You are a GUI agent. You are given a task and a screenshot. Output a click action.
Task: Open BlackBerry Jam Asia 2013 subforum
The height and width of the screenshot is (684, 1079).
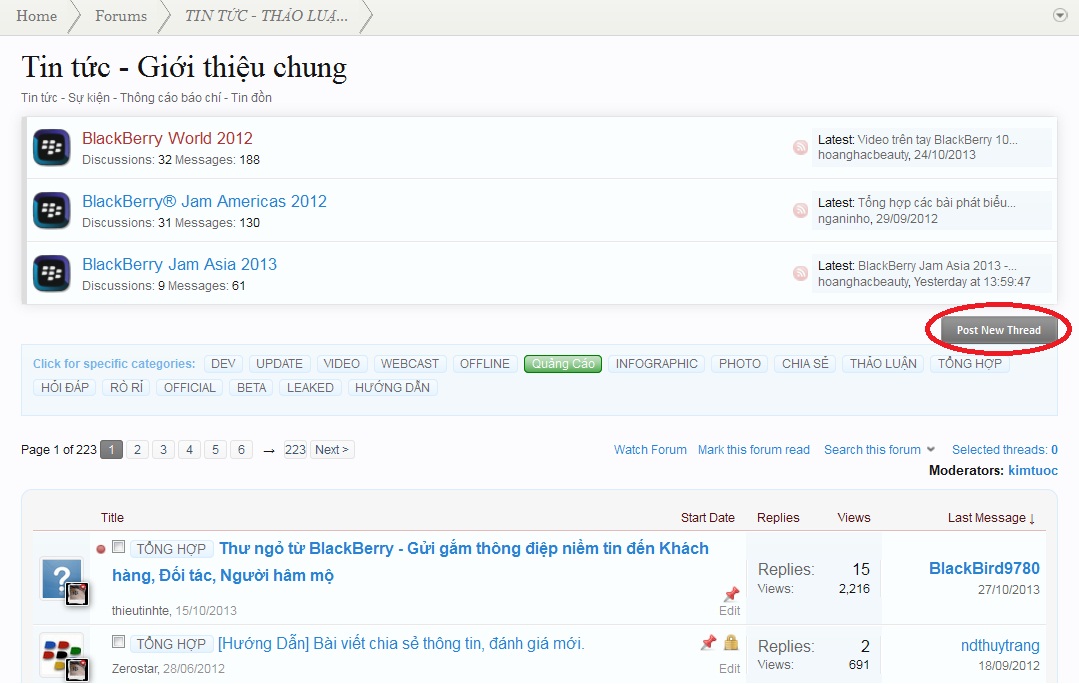click(x=180, y=264)
